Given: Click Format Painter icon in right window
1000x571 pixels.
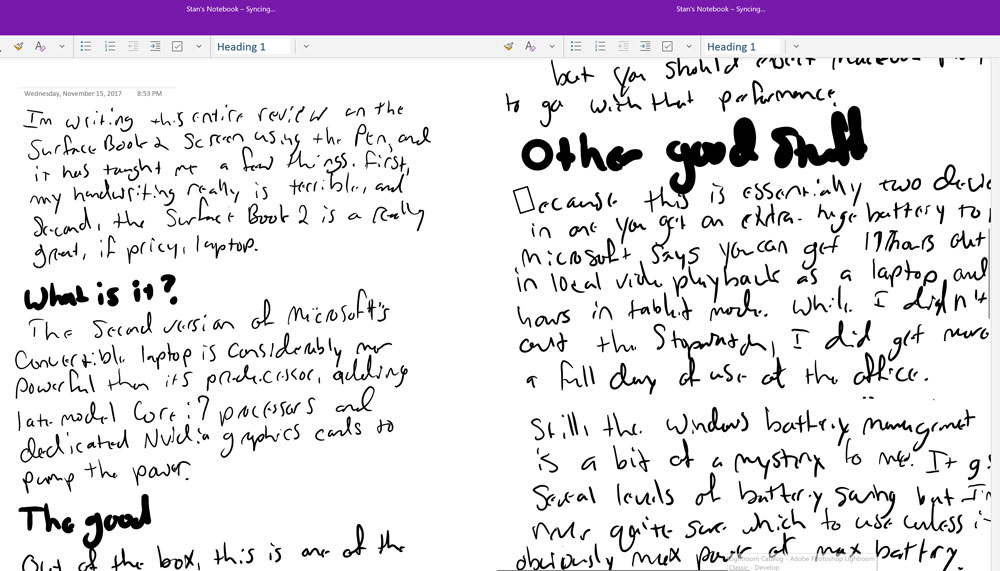Looking at the screenshot, I should point(508,46).
